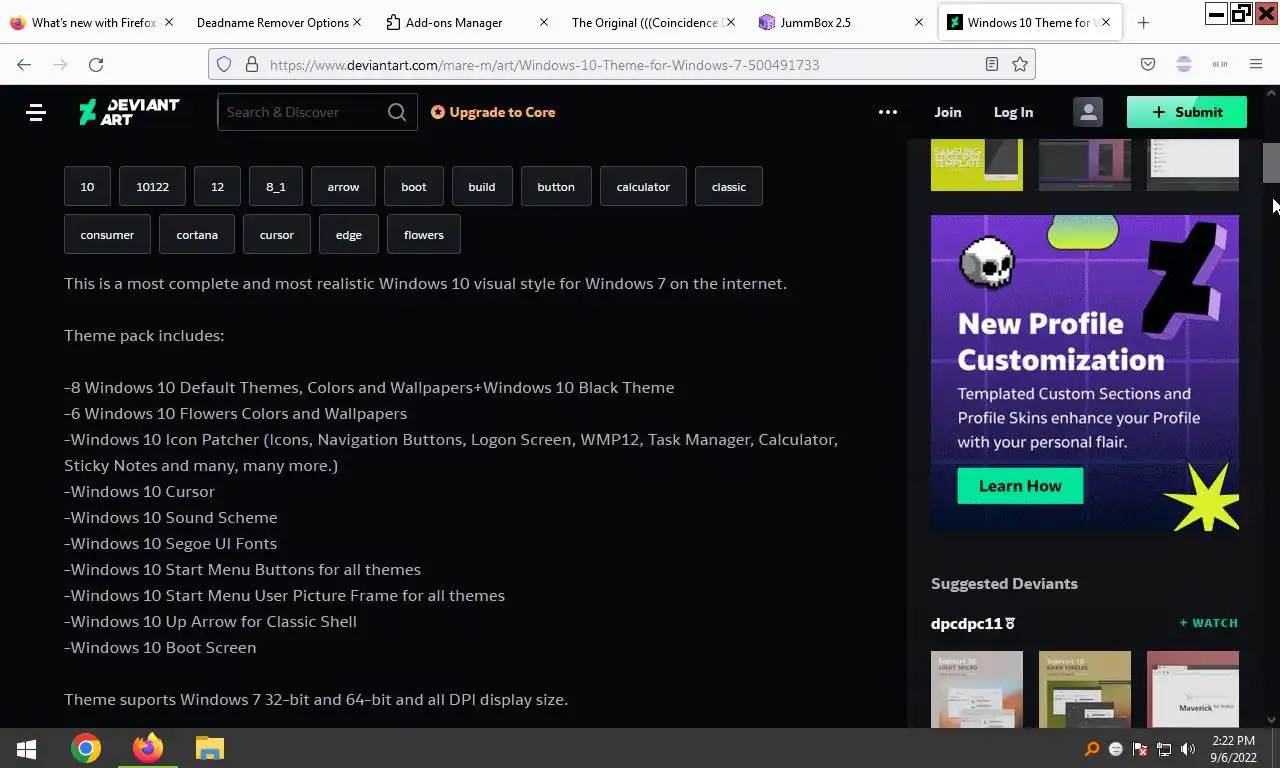Click the volume speaker tray icon
The width and height of the screenshot is (1280, 768).
pyautogui.click(x=1188, y=749)
